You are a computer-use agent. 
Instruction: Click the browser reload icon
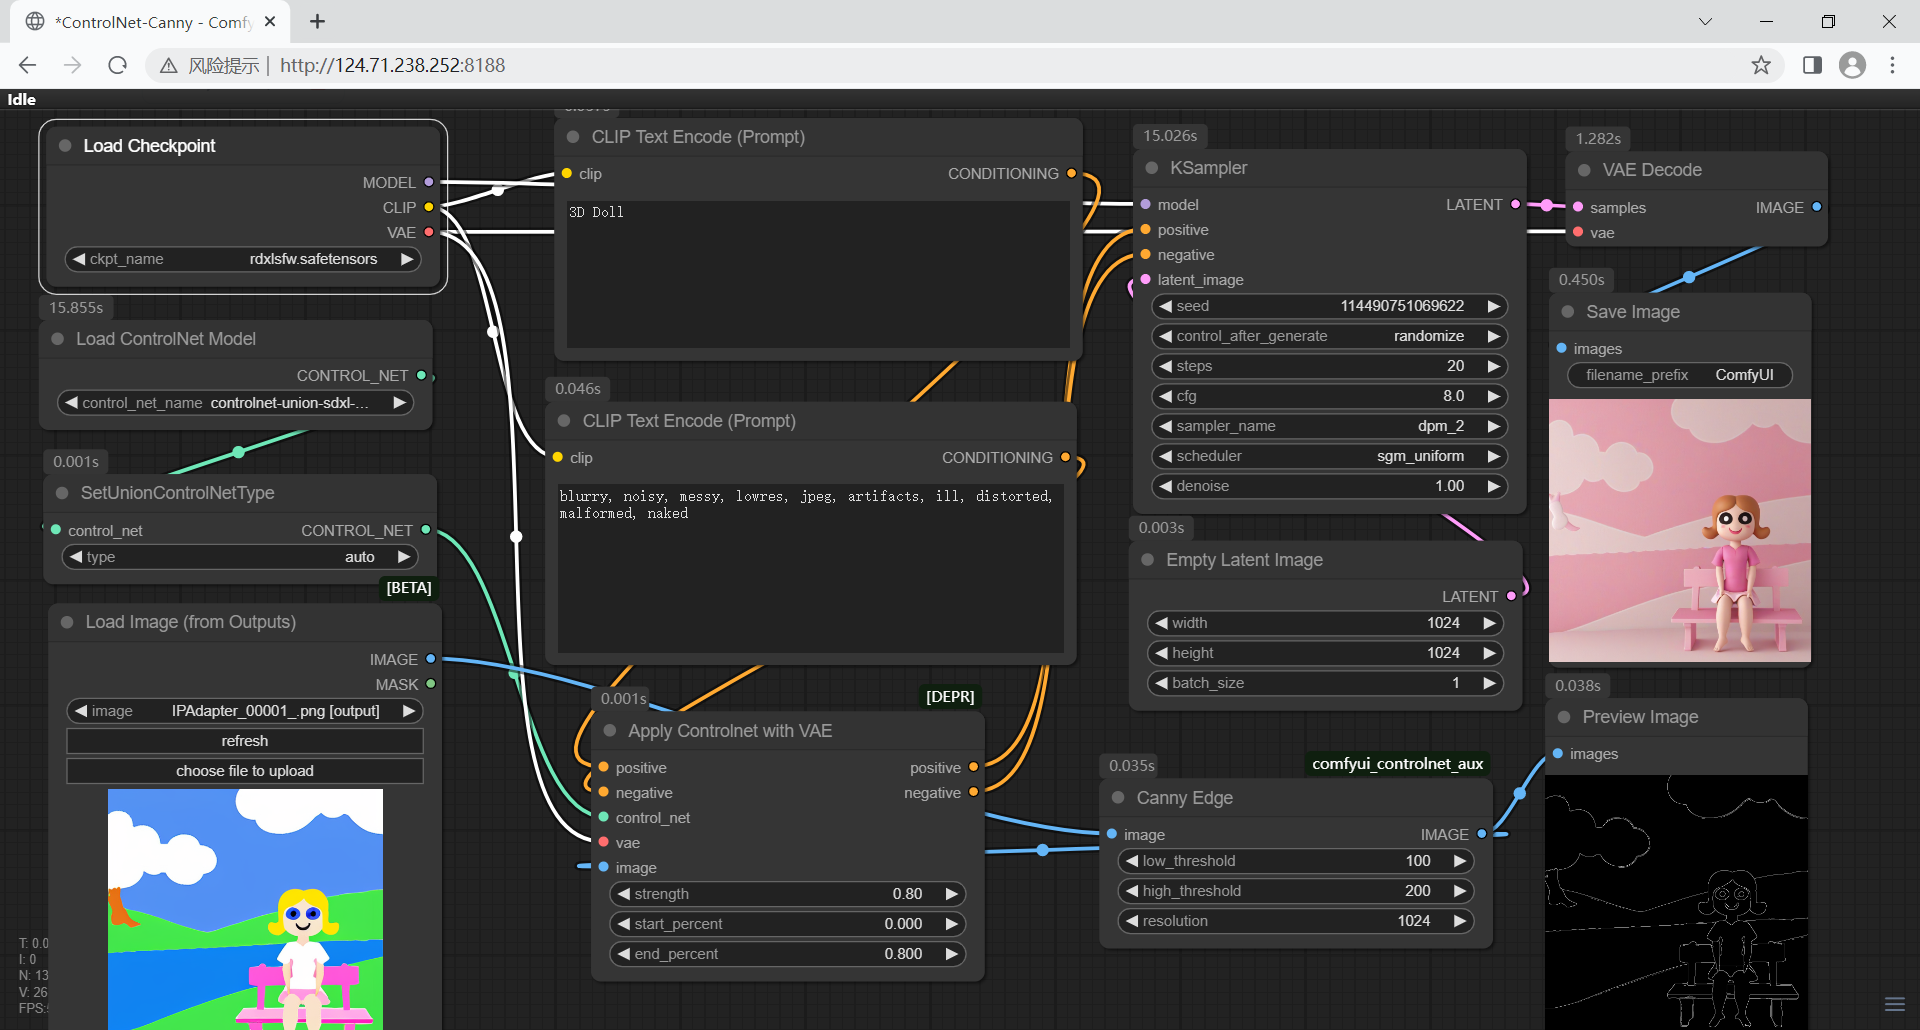[117, 65]
